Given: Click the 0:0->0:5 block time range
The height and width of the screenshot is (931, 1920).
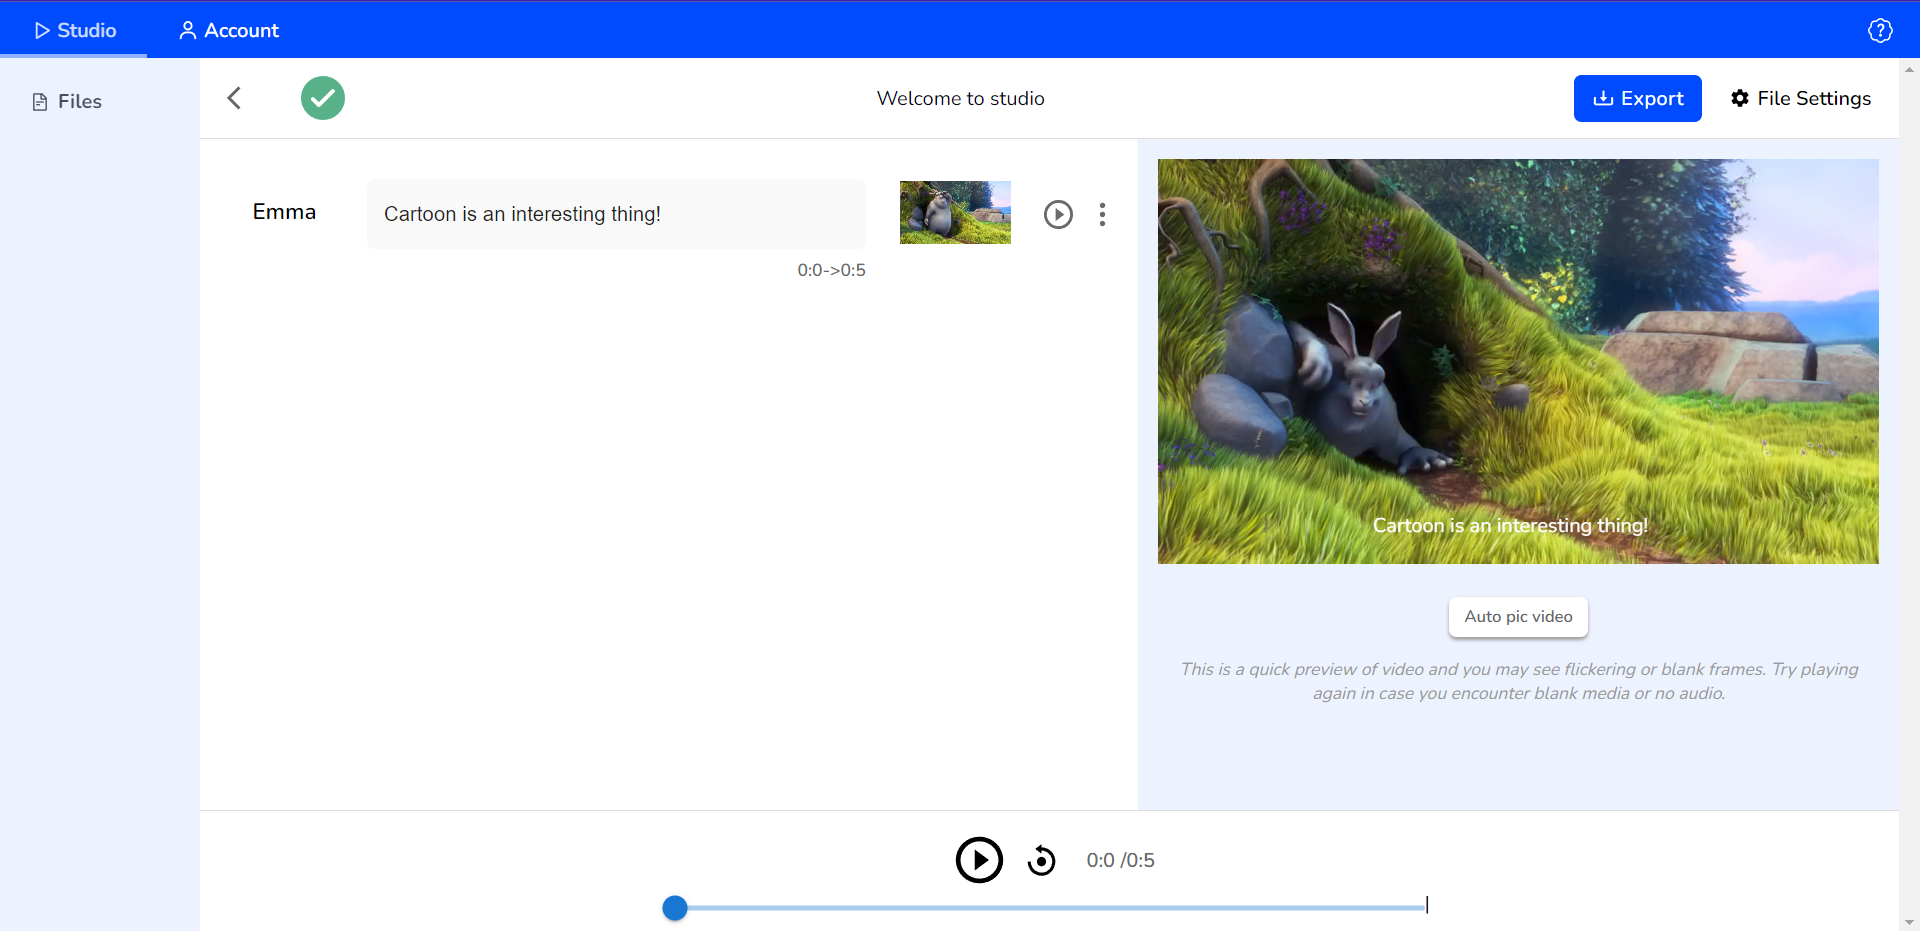Looking at the screenshot, I should click(831, 270).
